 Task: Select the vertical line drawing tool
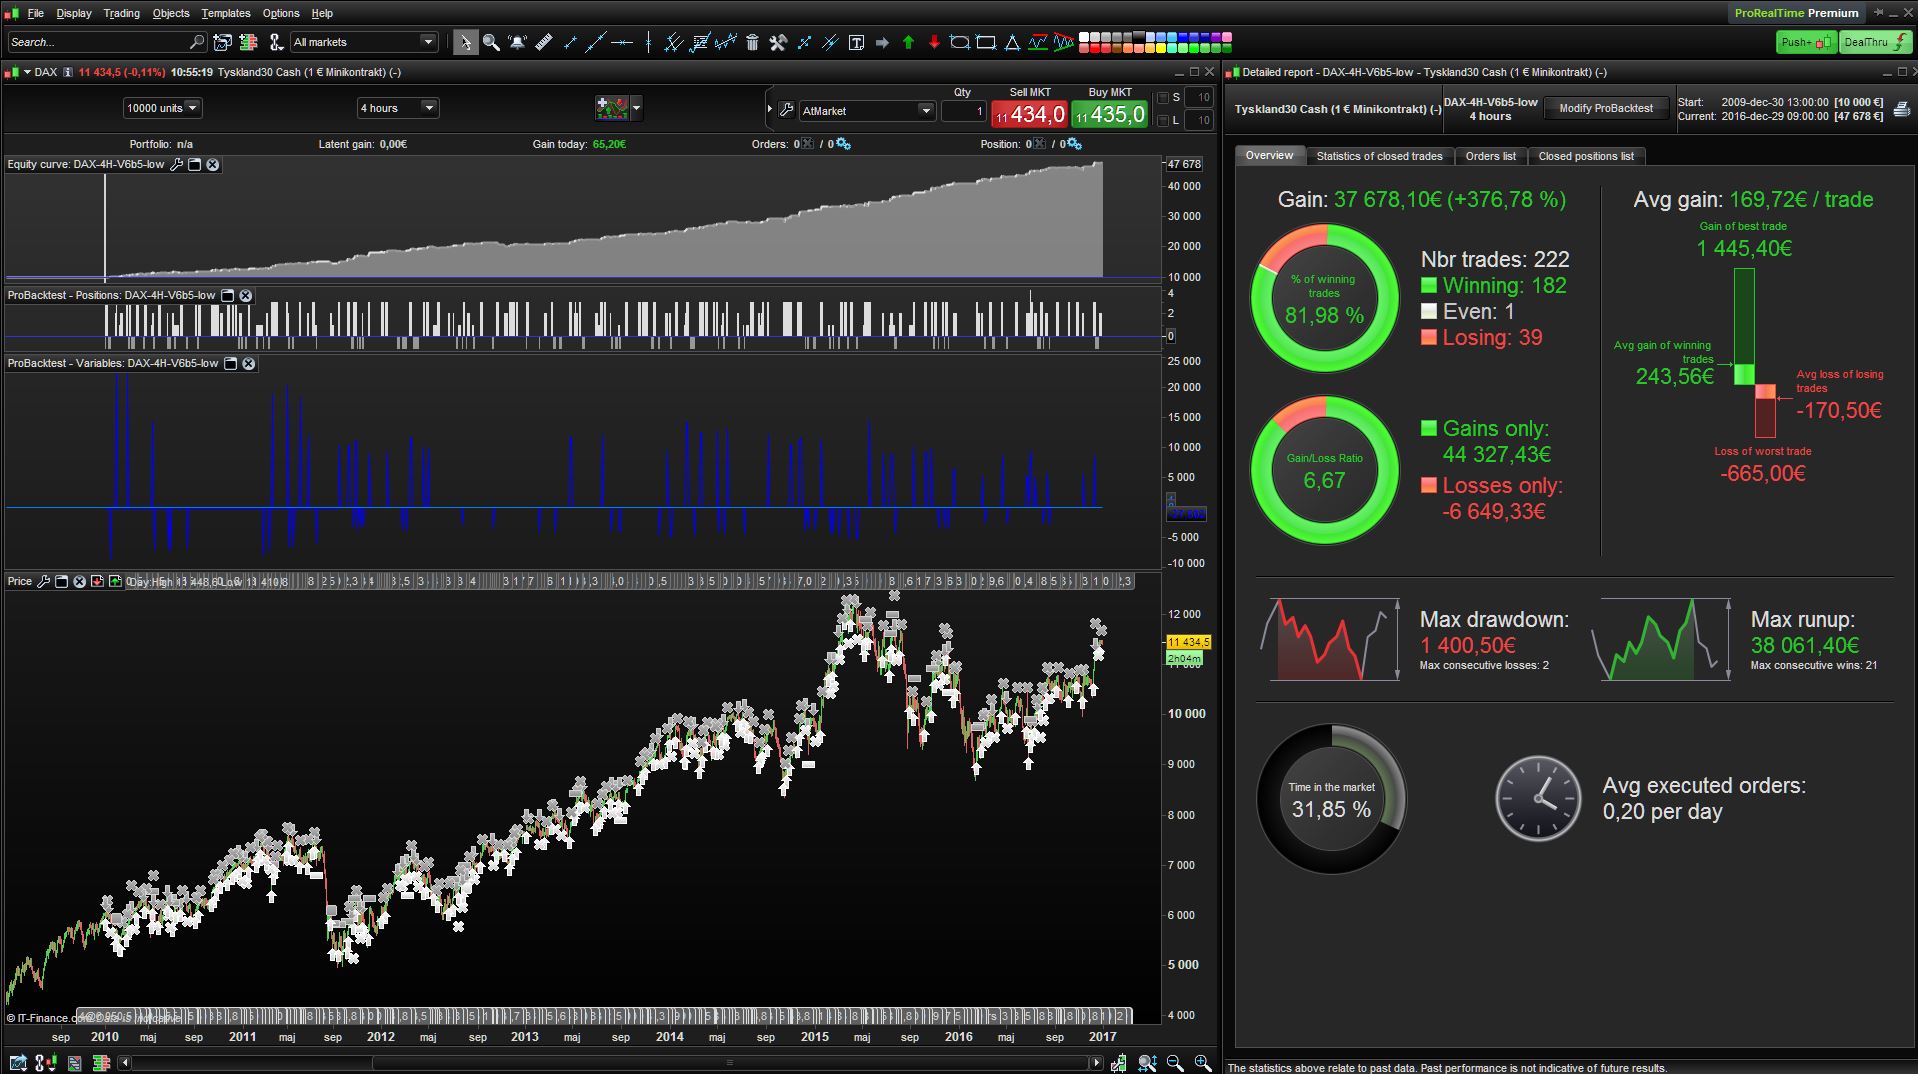[648, 42]
